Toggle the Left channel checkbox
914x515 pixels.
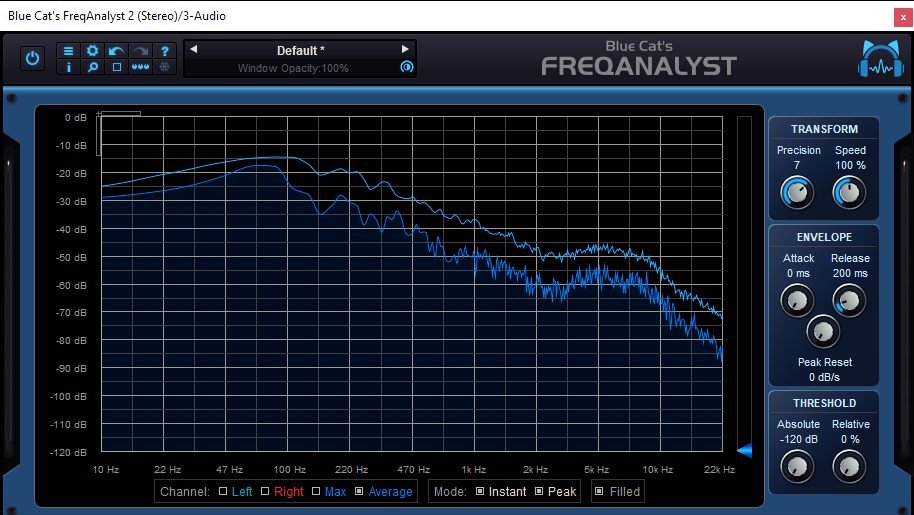point(223,491)
